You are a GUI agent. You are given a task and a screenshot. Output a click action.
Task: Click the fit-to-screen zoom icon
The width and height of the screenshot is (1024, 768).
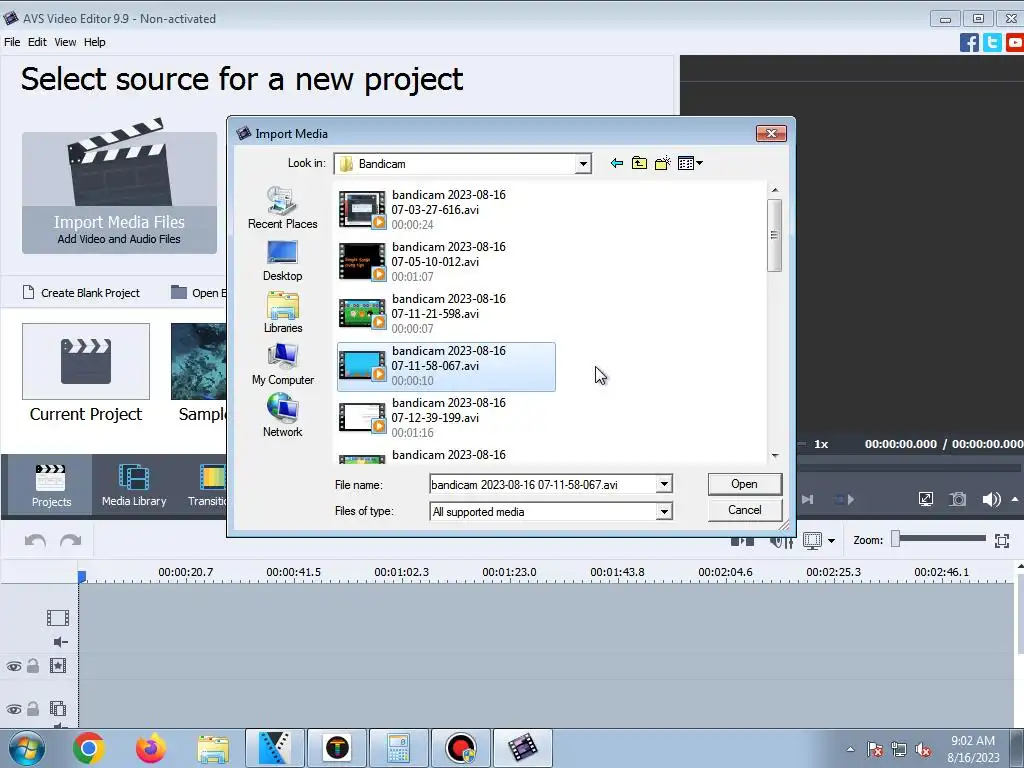pyautogui.click(x=1002, y=540)
